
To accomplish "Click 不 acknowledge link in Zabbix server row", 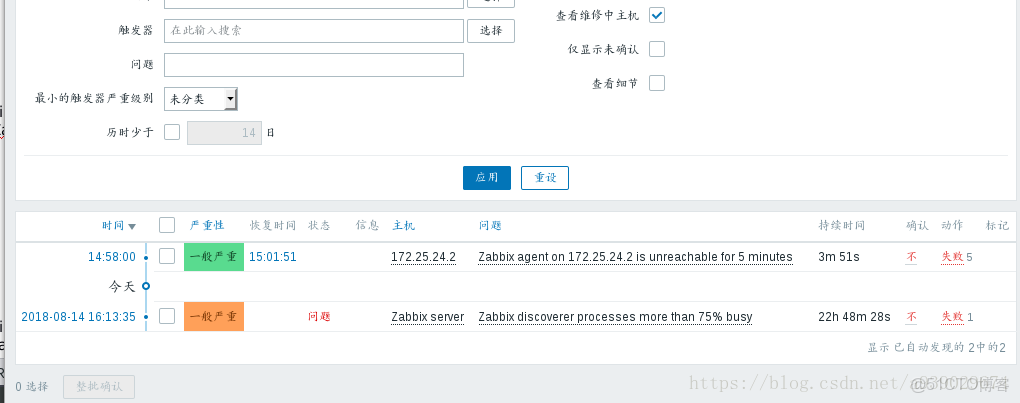I will click(x=911, y=317).
